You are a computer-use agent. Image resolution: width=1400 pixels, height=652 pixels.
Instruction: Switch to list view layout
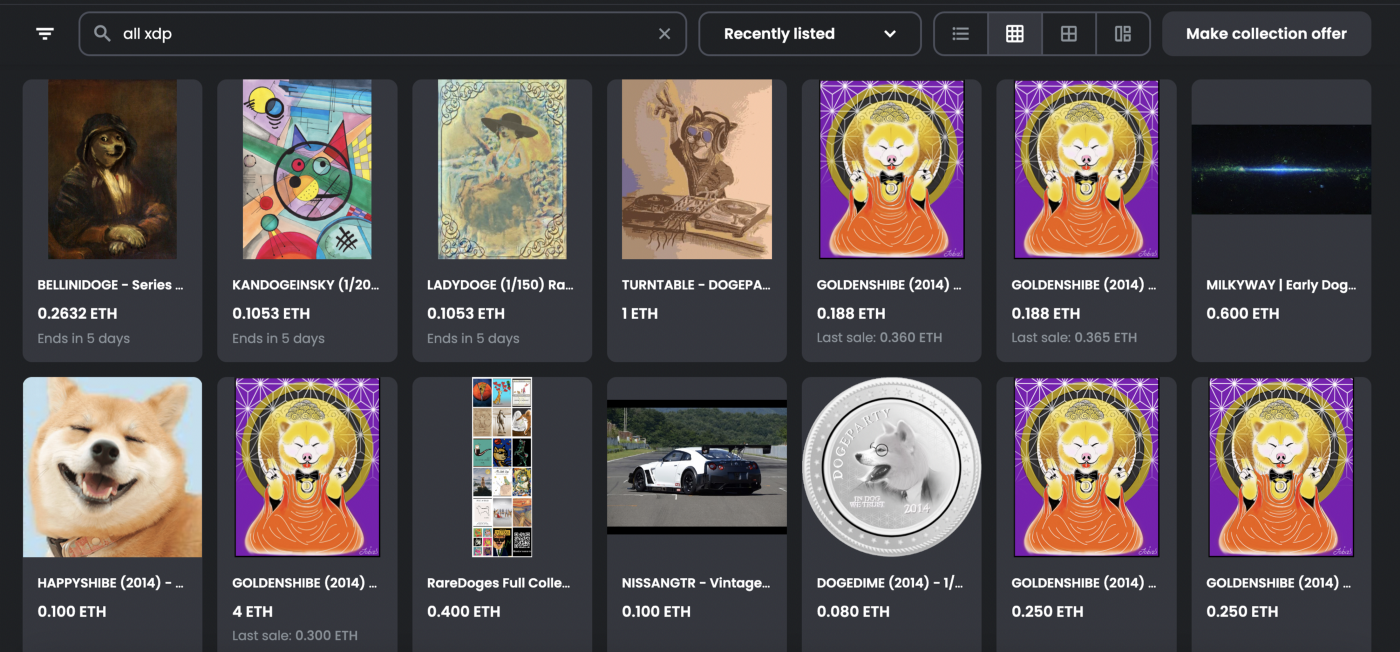pos(961,34)
